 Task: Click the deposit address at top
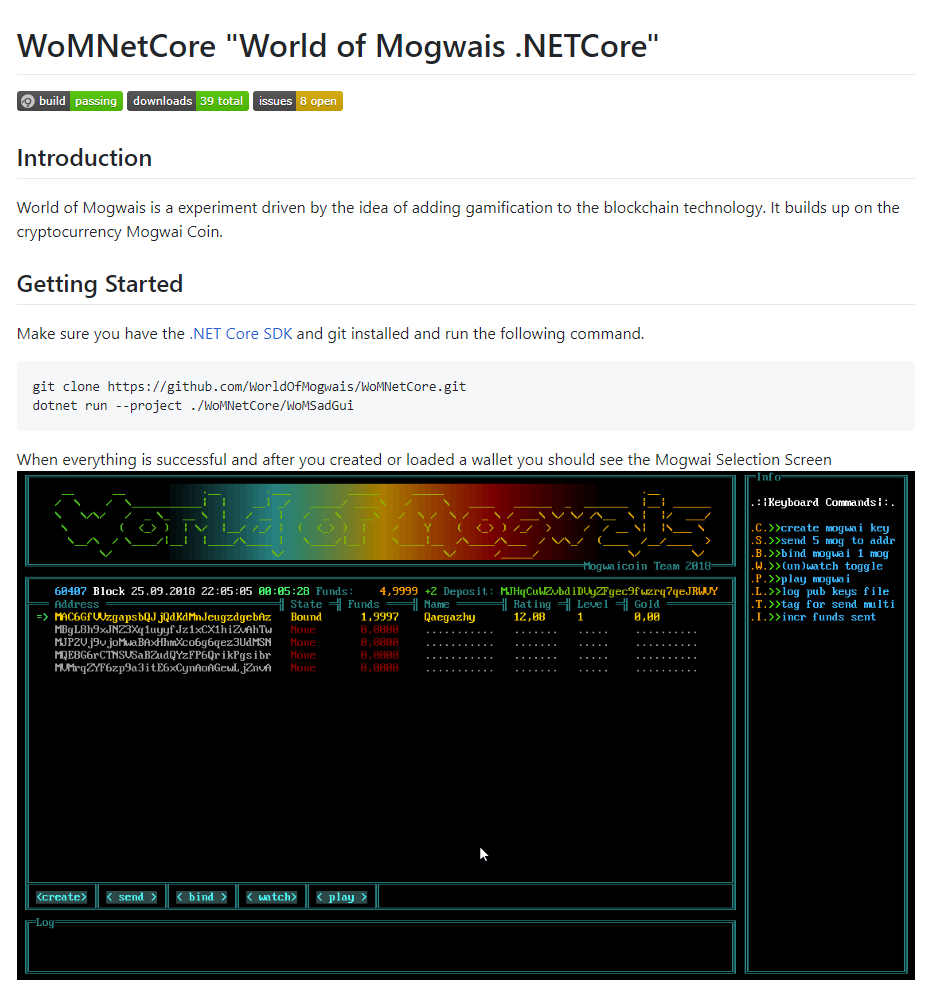609,592
